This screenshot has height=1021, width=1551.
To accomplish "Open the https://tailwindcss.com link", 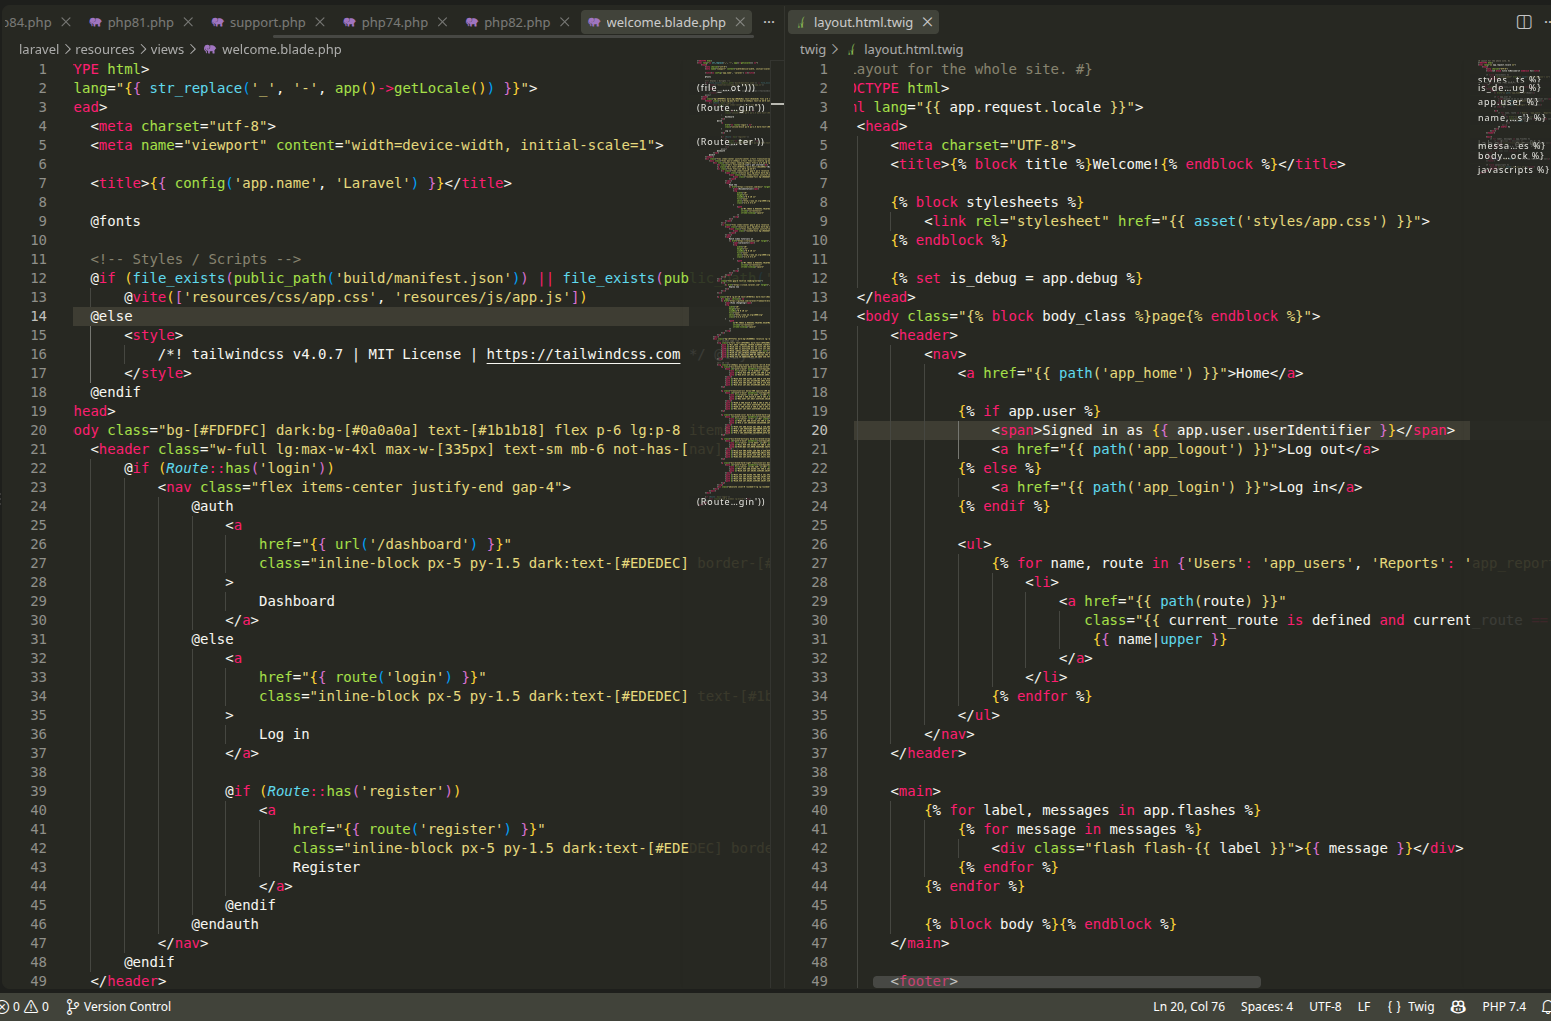I will tap(583, 354).
